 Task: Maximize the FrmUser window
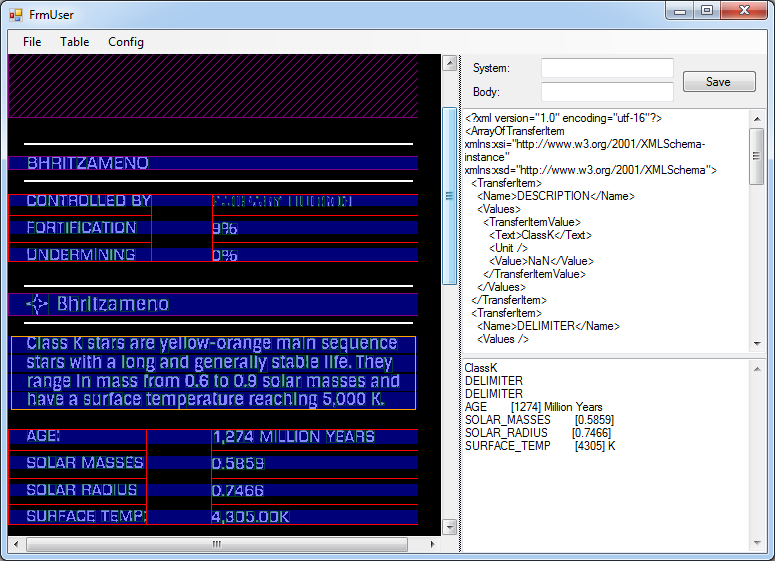click(x=707, y=10)
